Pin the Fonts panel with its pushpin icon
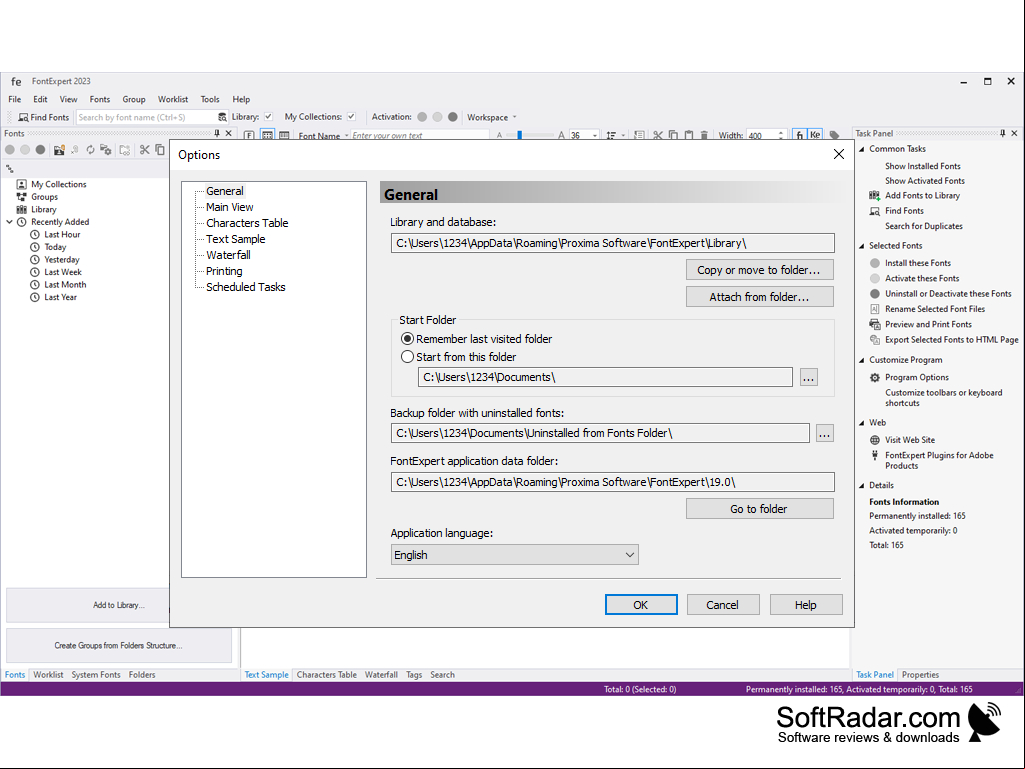This screenshot has height=769, width=1025. (217, 133)
